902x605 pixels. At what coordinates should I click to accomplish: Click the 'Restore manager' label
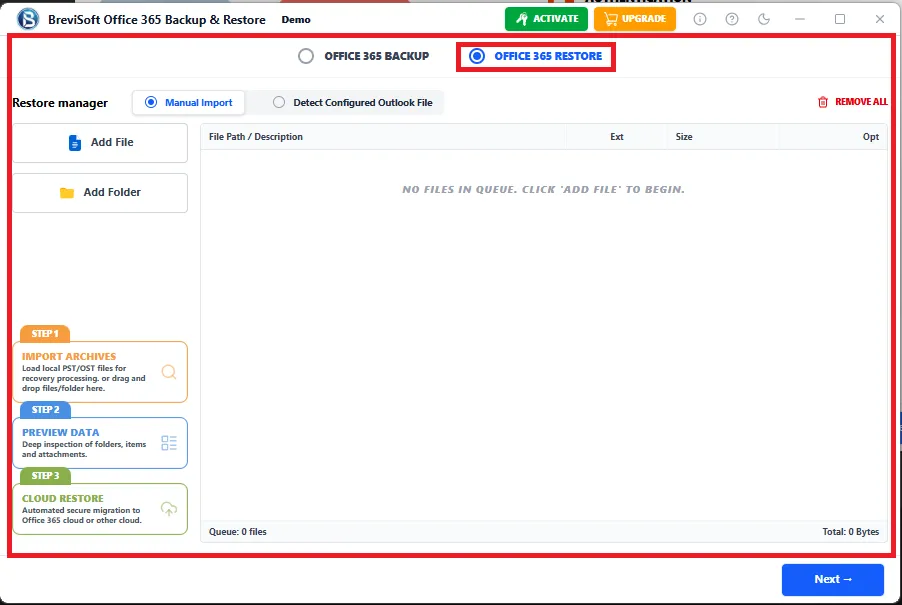[60, 103]
